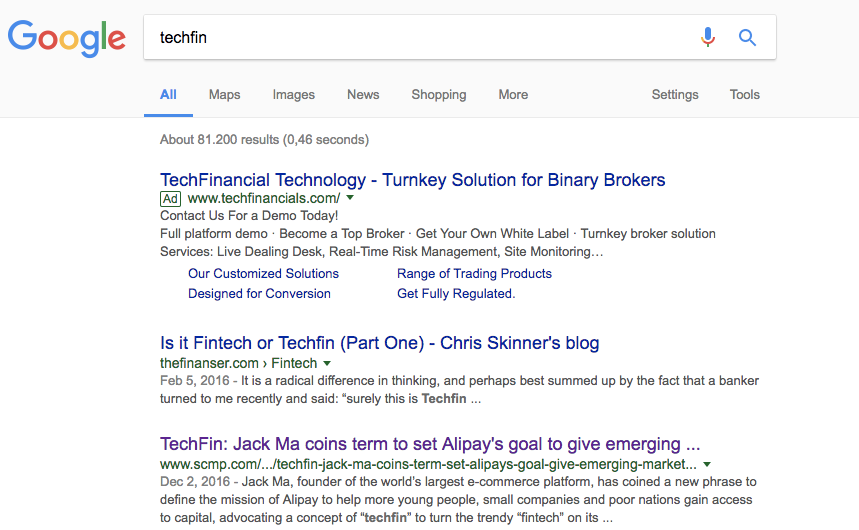The height and width of the screenshot is (530, 859).
Task: Click the Get Fully Regulated sitelink
Action: click(455, 294)
